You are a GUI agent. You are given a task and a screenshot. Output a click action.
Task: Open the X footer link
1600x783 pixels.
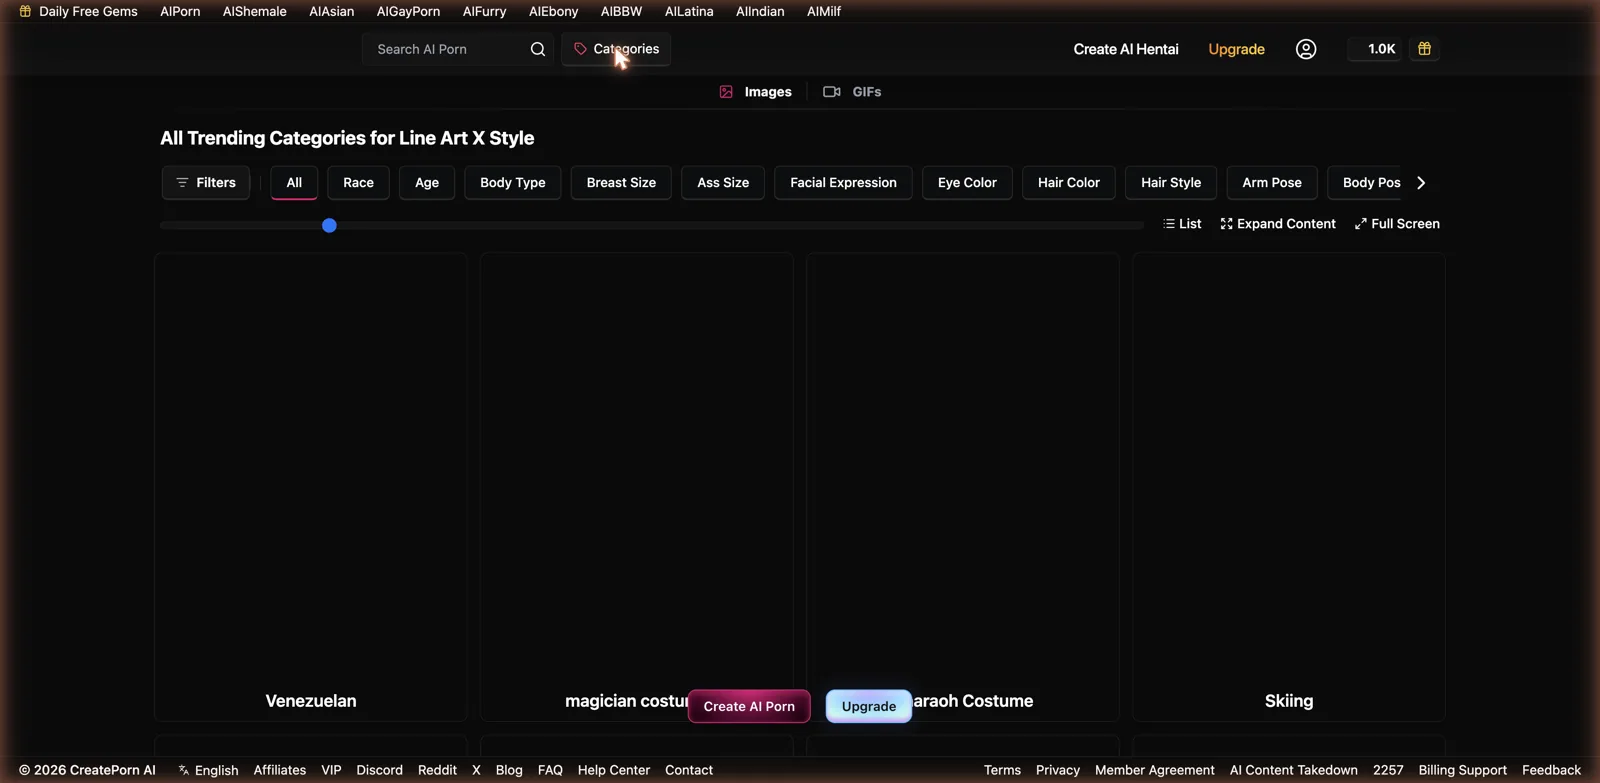[x=476, y=770]
